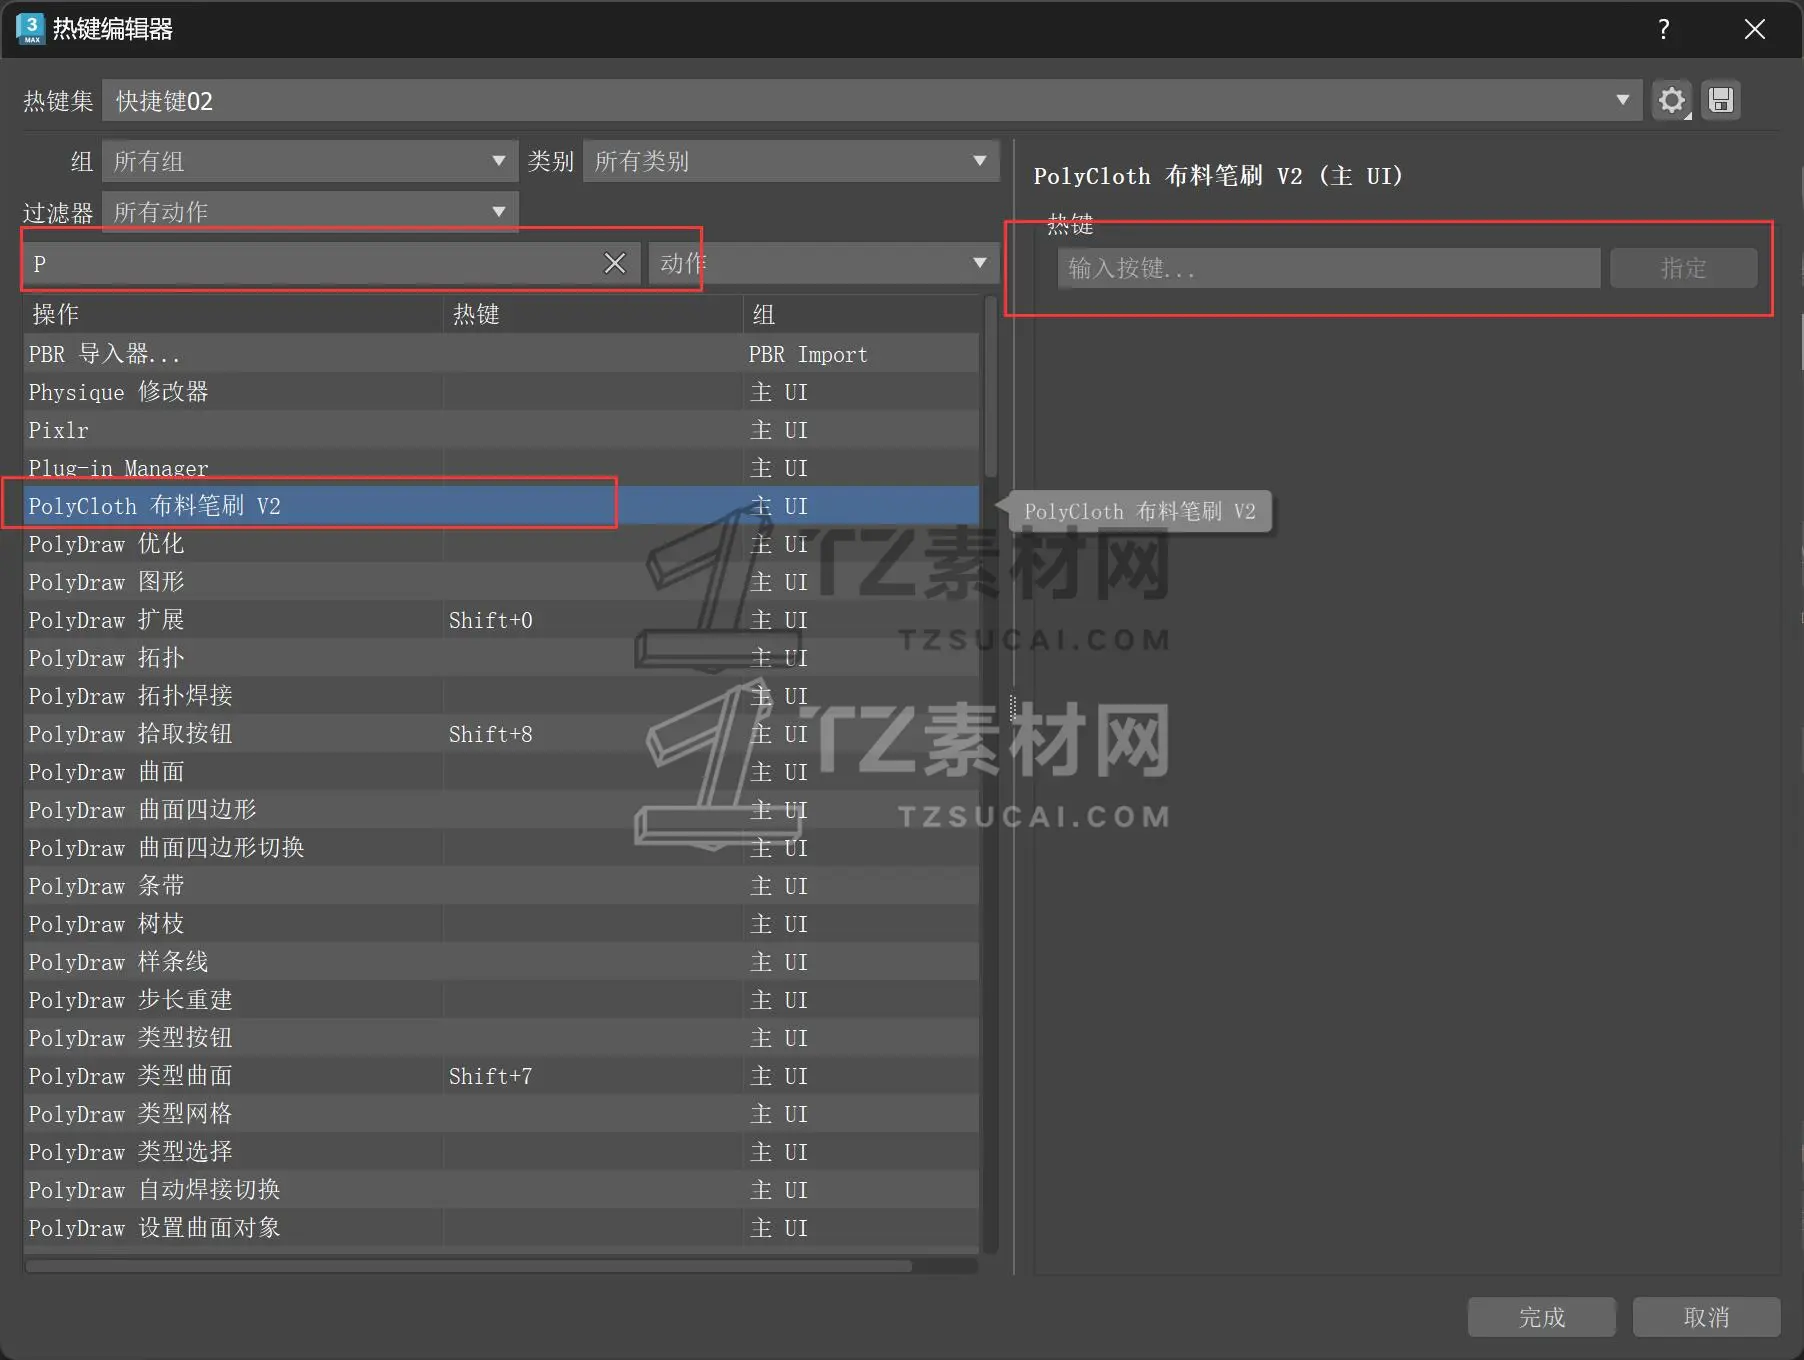Screen dimensions: 1804x1360
Task: Click the 取消 button
Action: [x=1707, y=1317]
